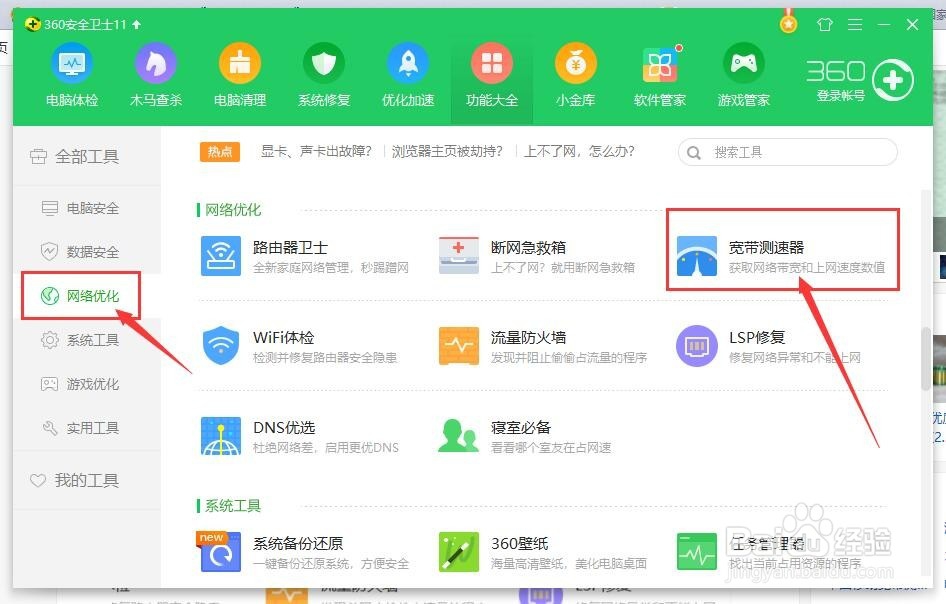This screenshot has width=946, height=604.
Task: Open 路由器卫士 router icon
Action: [221, 256]
